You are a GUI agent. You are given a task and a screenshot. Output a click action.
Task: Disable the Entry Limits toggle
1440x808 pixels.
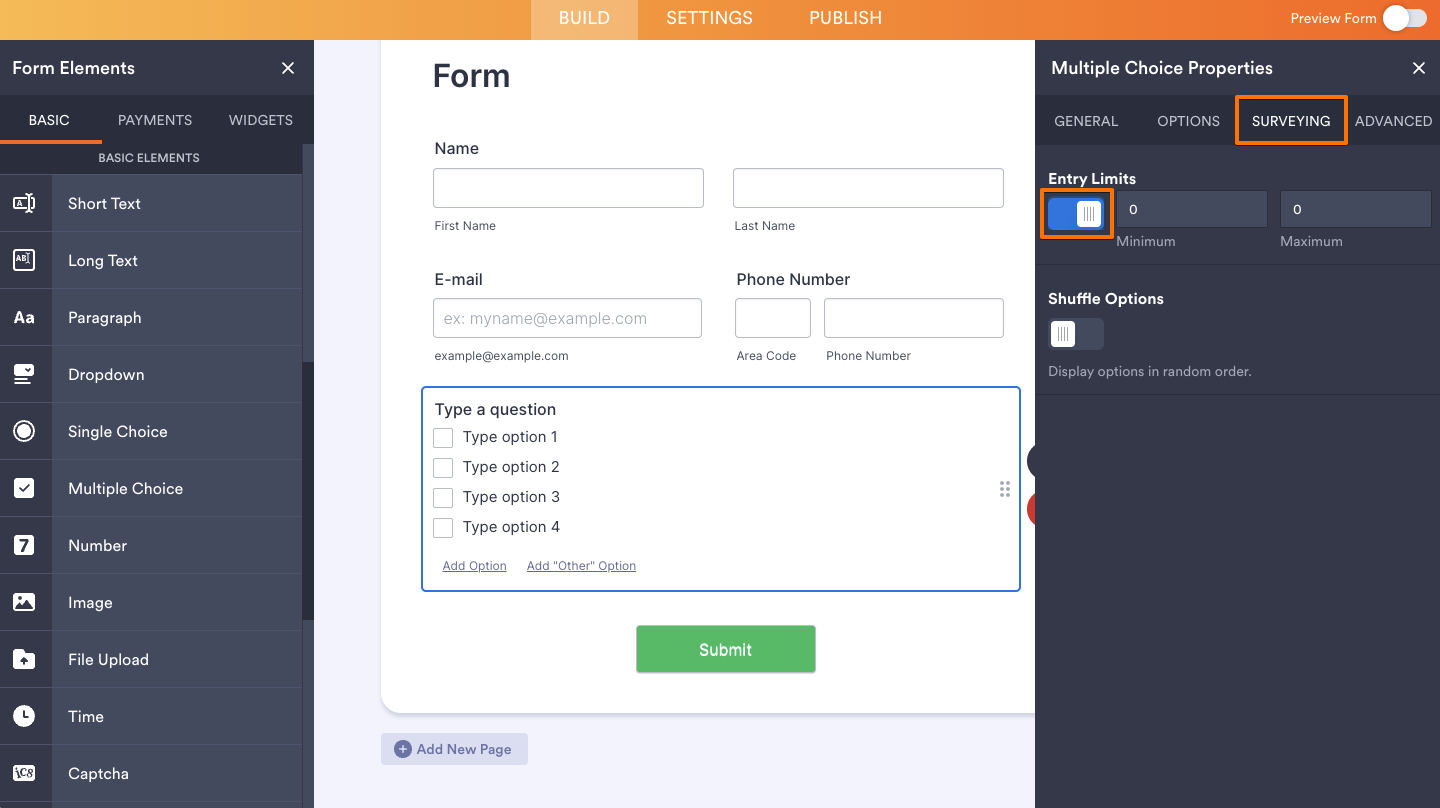[1076, 213]
